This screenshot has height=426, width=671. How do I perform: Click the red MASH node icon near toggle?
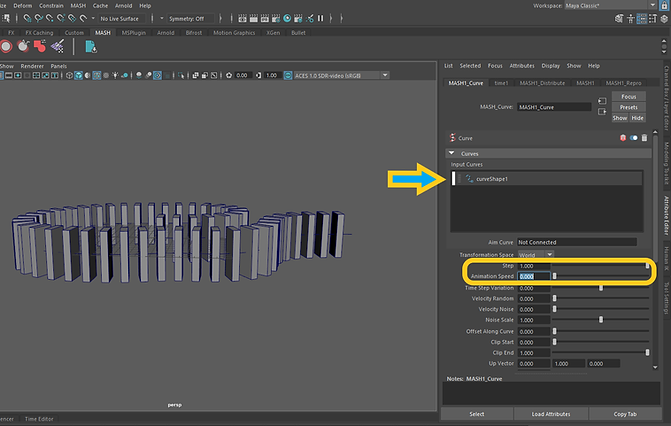tap(623, 138)
